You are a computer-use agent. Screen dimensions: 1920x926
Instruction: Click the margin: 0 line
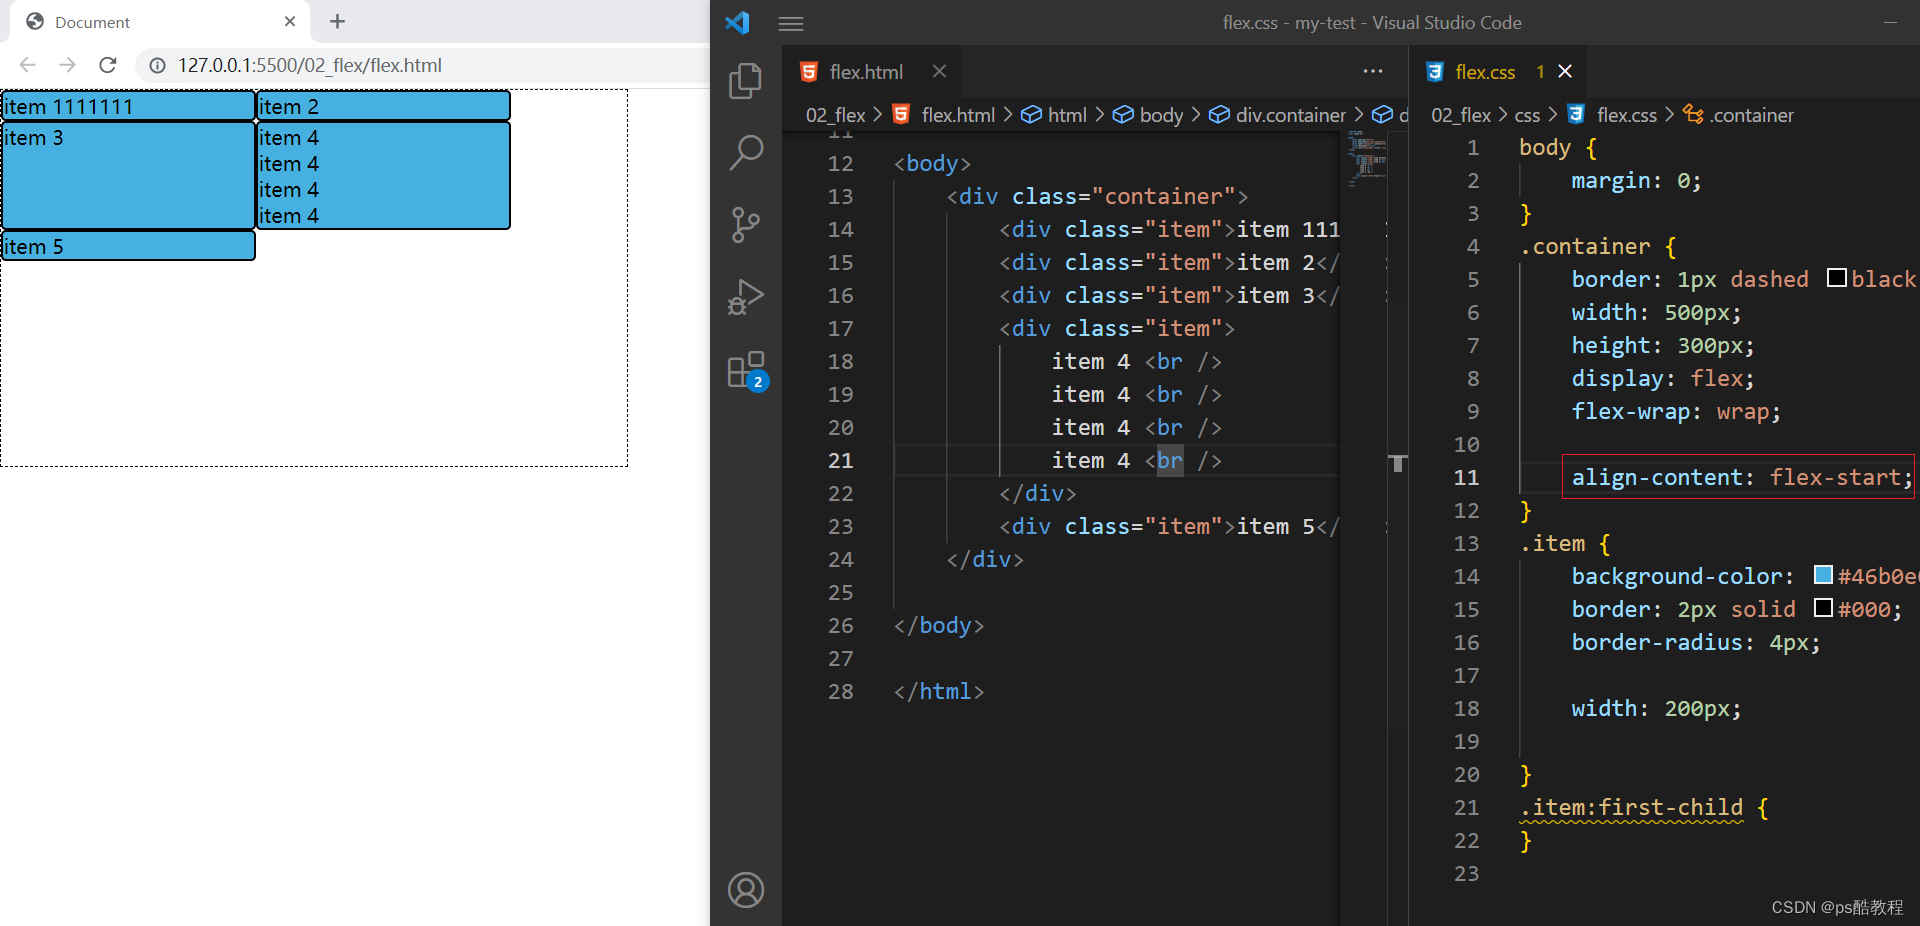(x=1636, y=180)
